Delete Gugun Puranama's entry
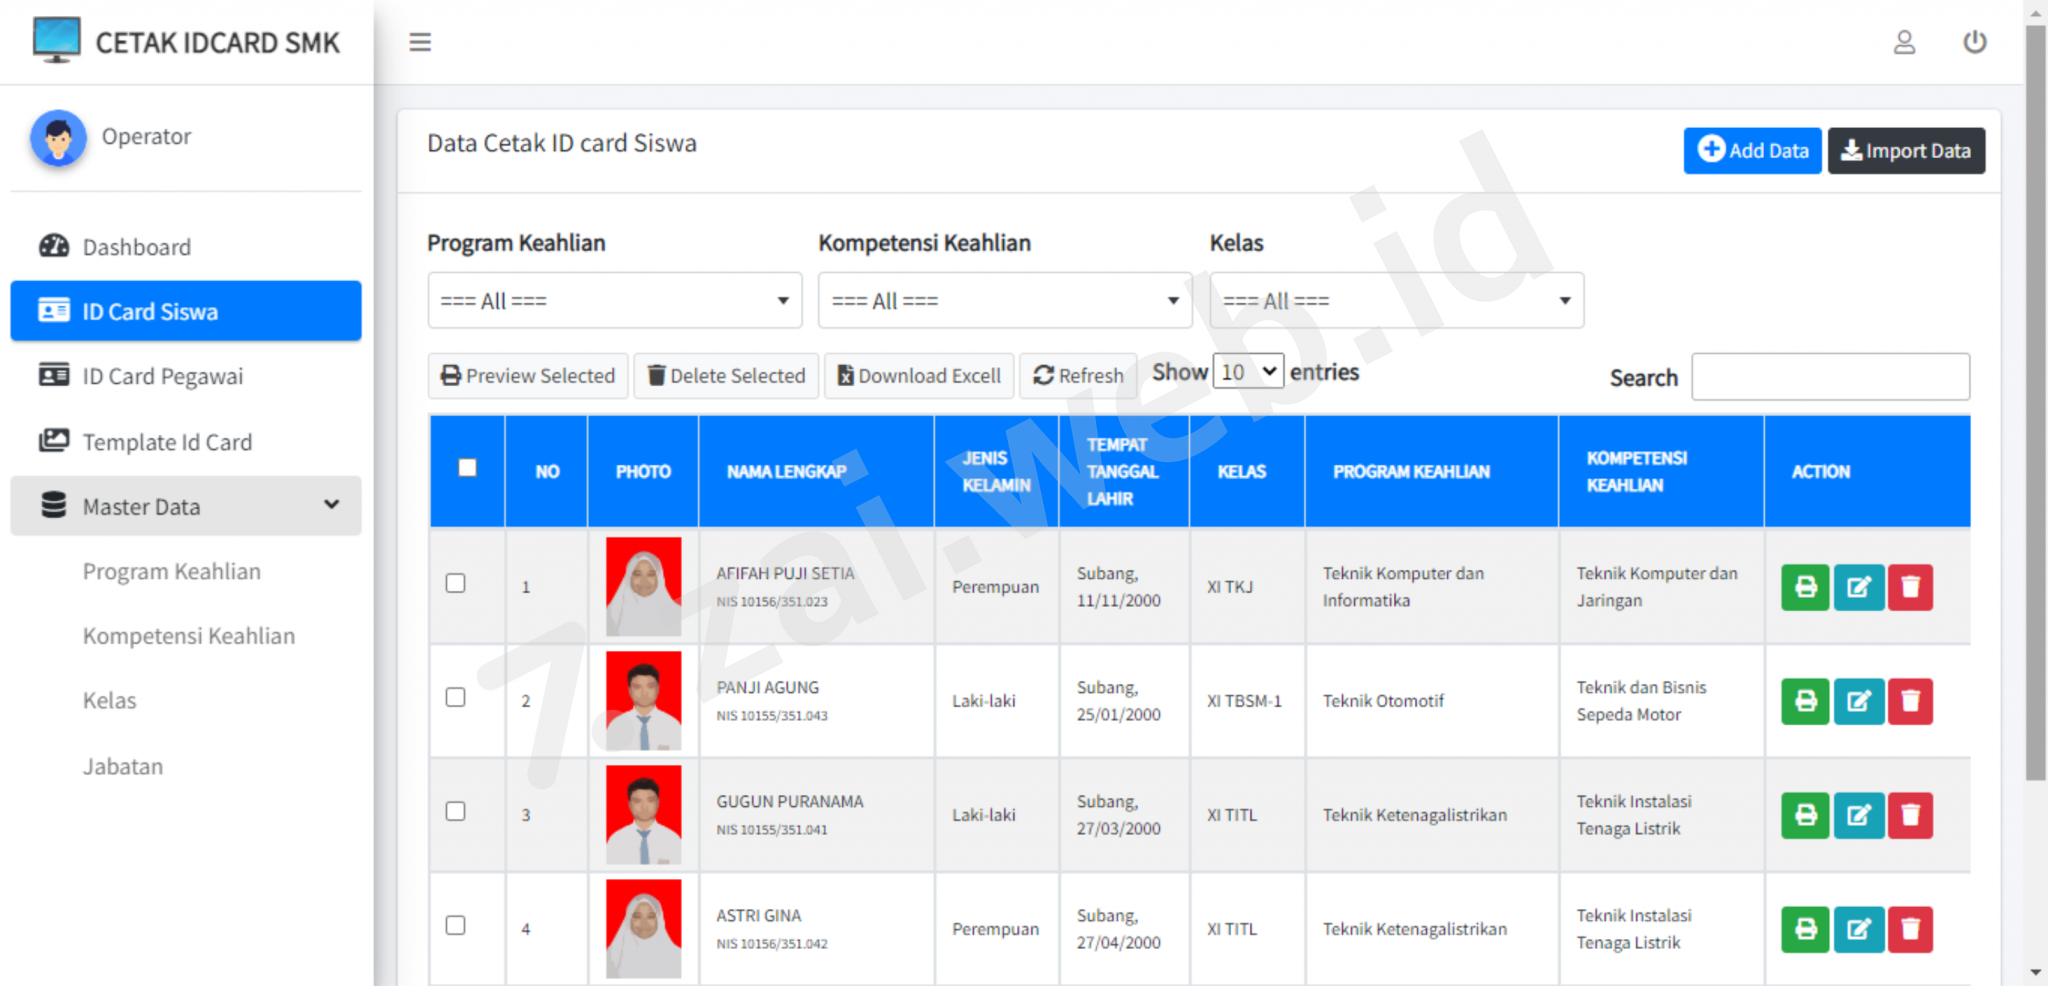The image size is (2048, 986). coord(1911,815)
